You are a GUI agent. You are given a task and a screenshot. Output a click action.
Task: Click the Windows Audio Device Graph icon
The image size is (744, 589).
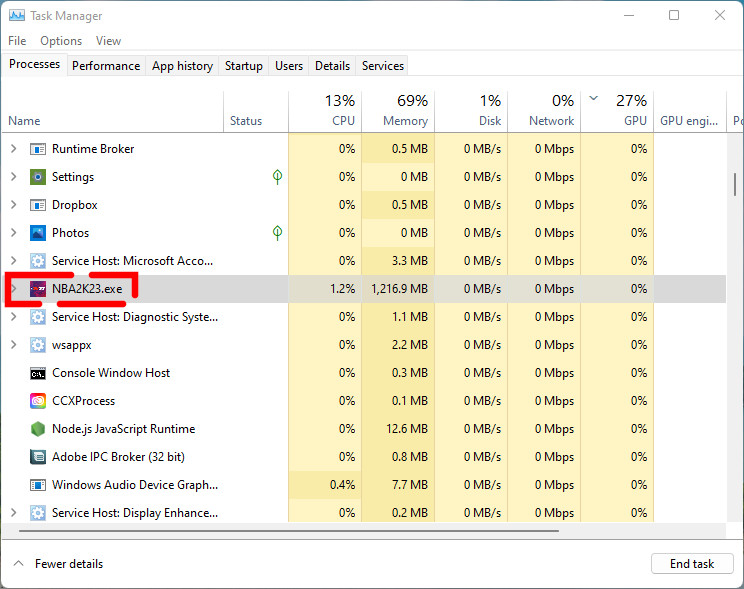(x=38, y=485)
